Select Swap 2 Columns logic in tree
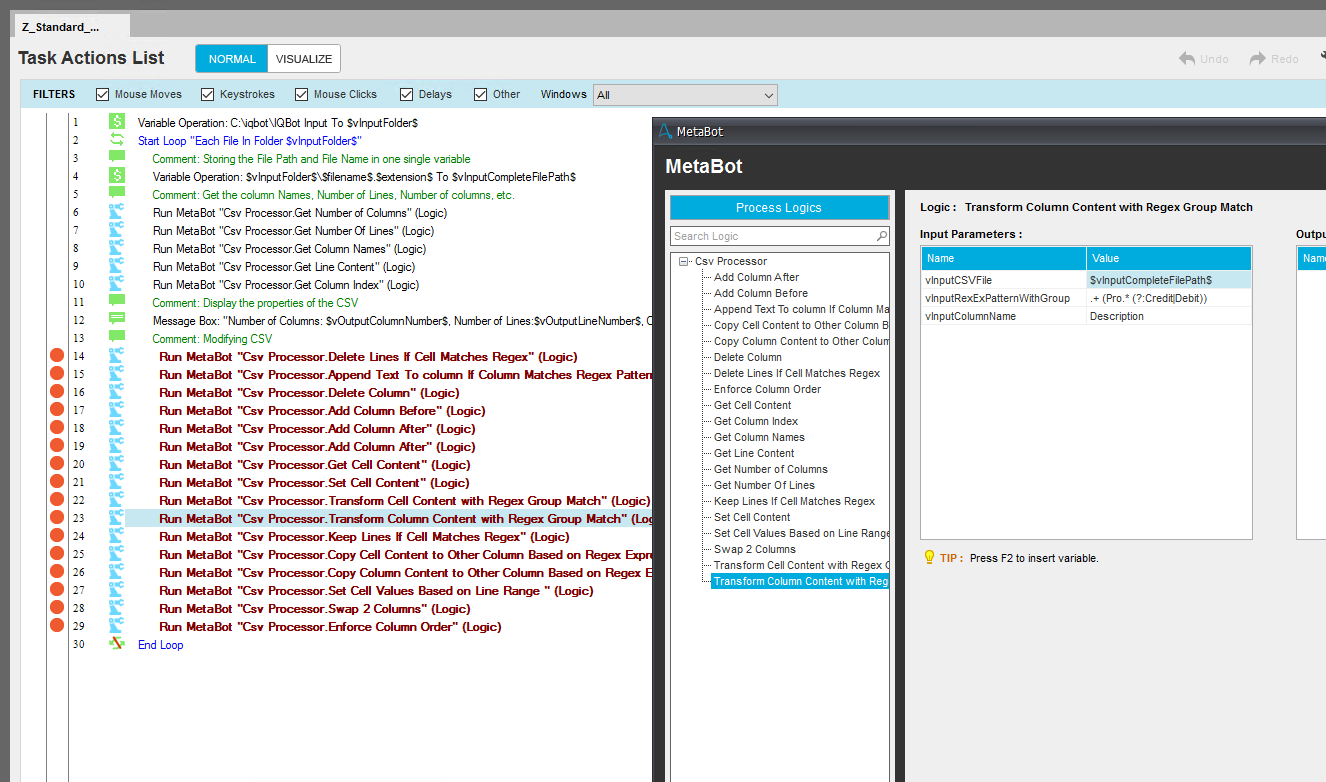The width and height of the screenshot is (1326, 782). click(x=755, y=549)
